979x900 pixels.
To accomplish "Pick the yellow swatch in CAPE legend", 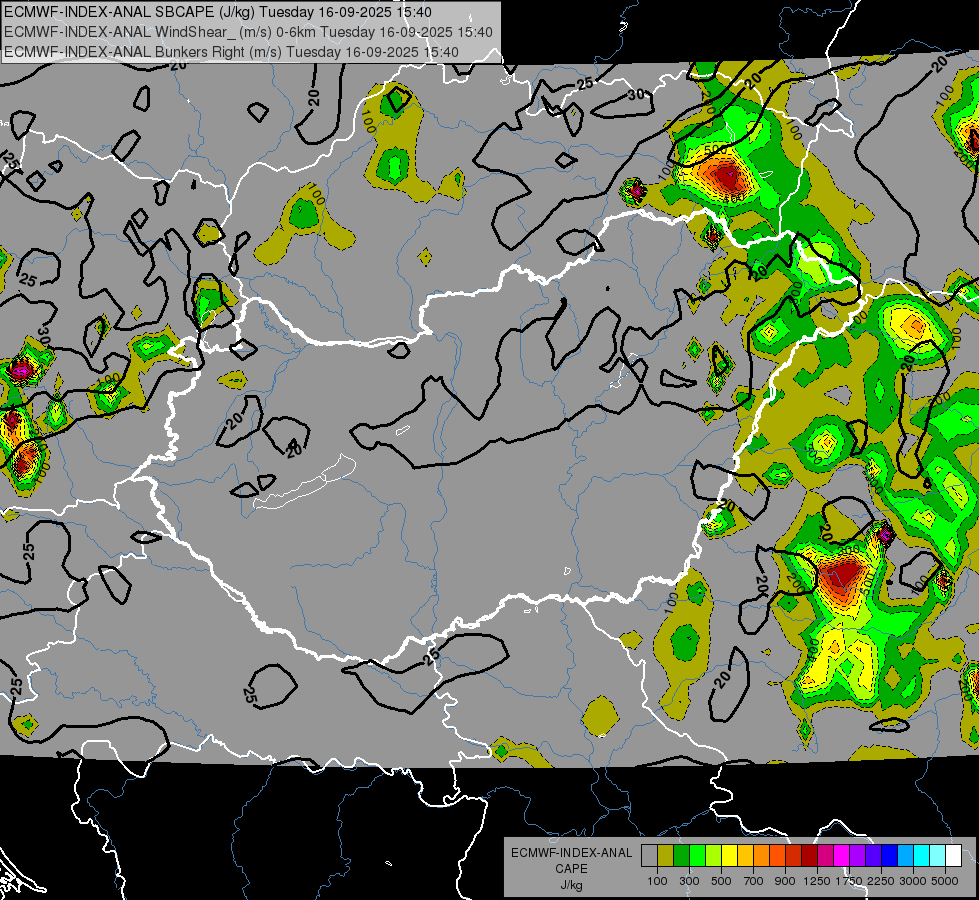I will pos(729,855).
